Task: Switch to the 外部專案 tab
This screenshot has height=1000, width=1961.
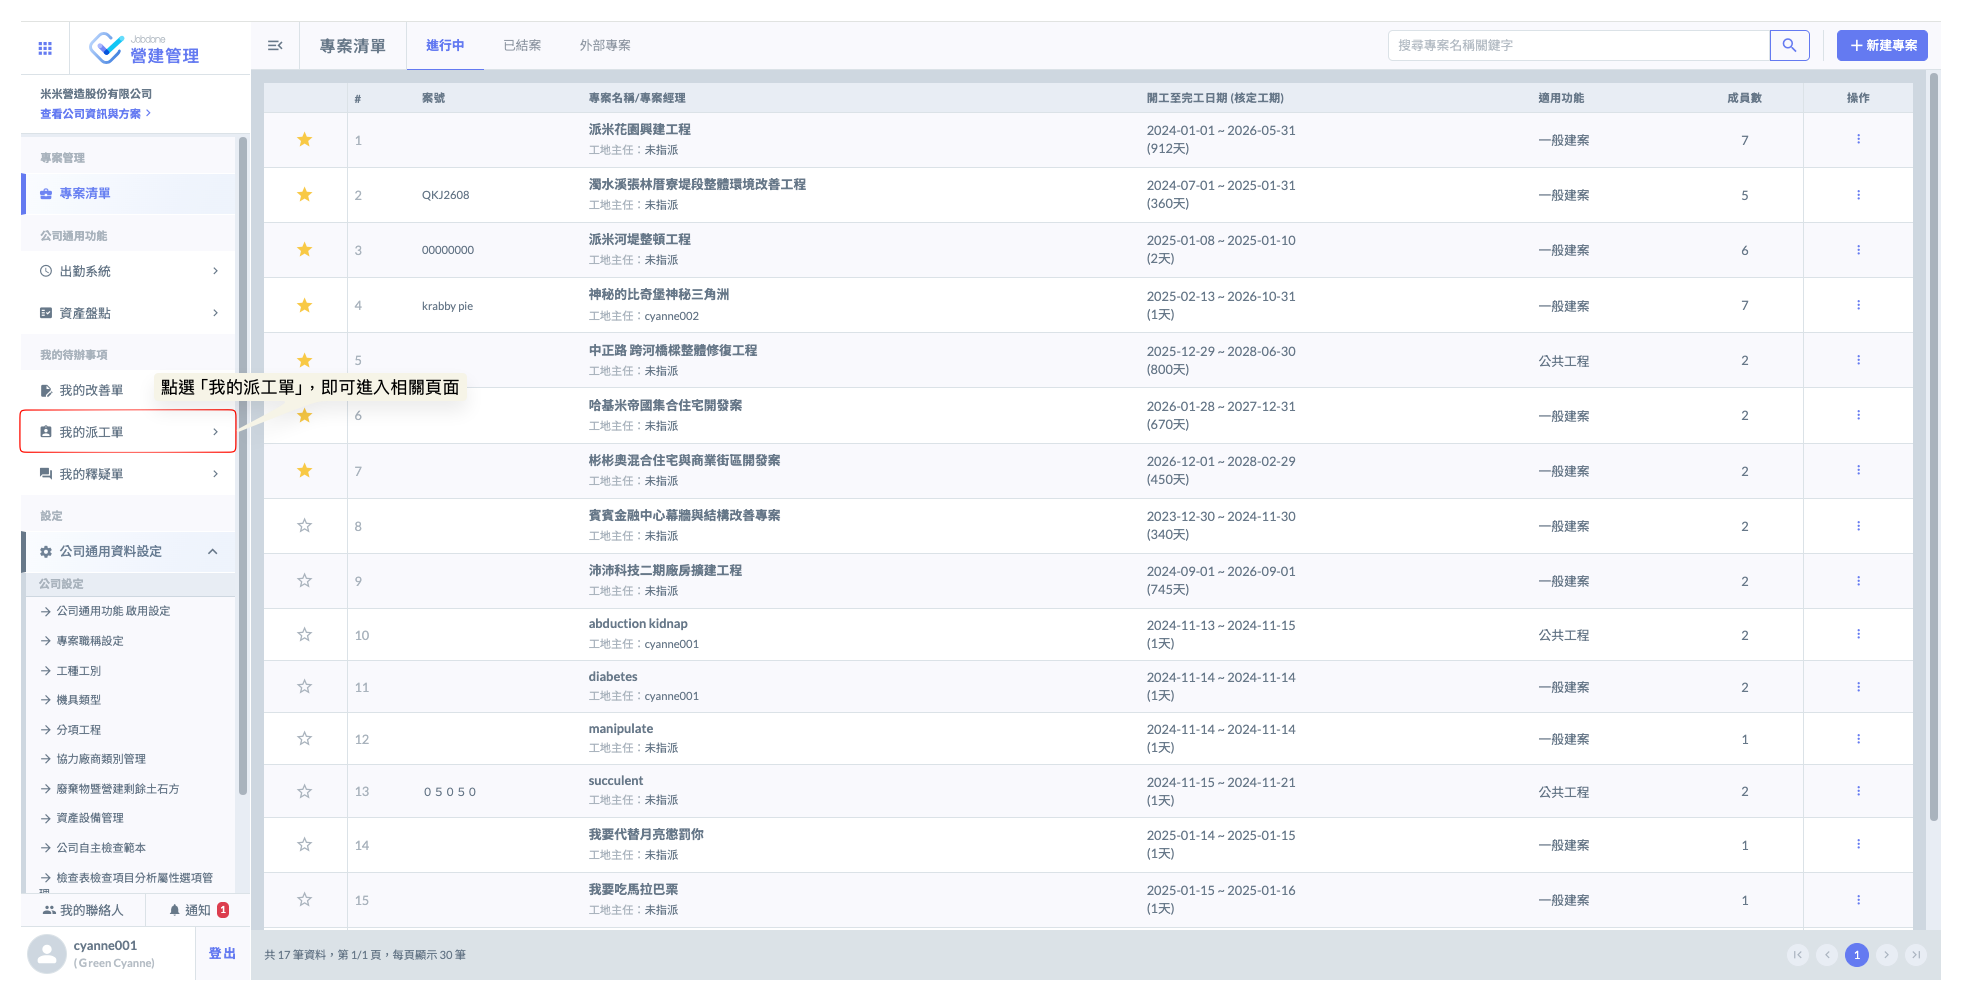Action: pos(605,46)
